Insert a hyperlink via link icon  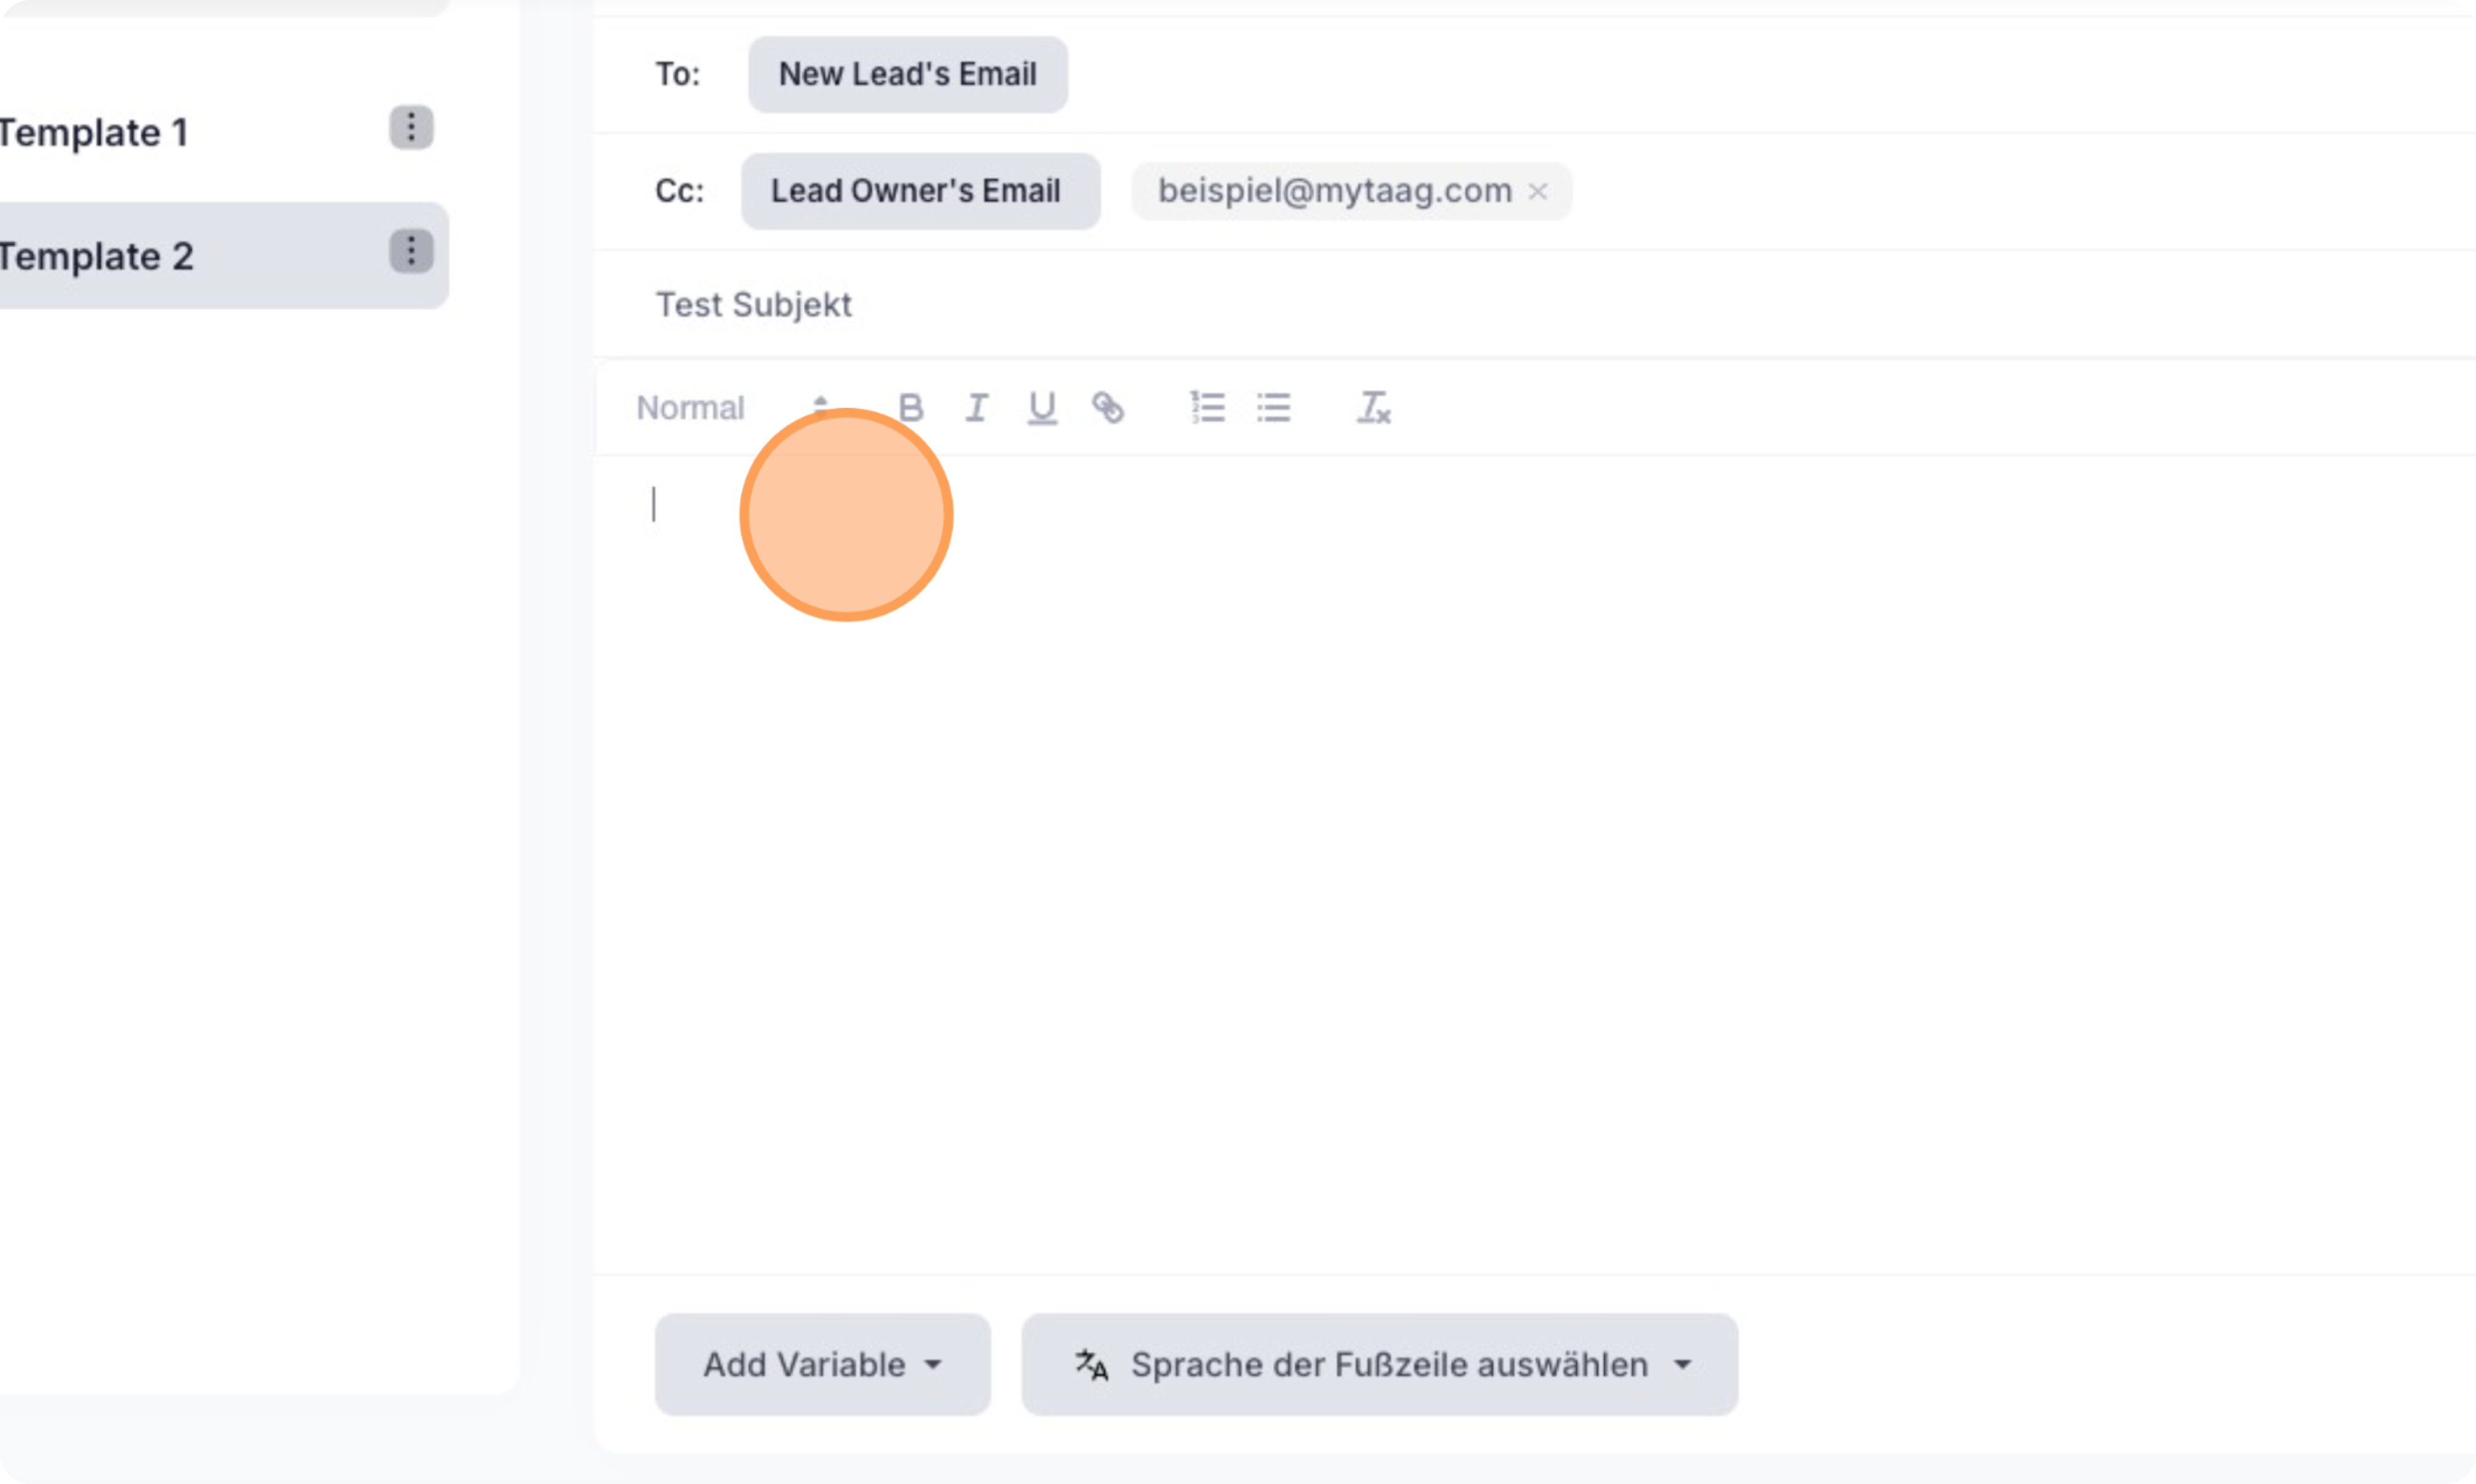(x=1108, y=407)
